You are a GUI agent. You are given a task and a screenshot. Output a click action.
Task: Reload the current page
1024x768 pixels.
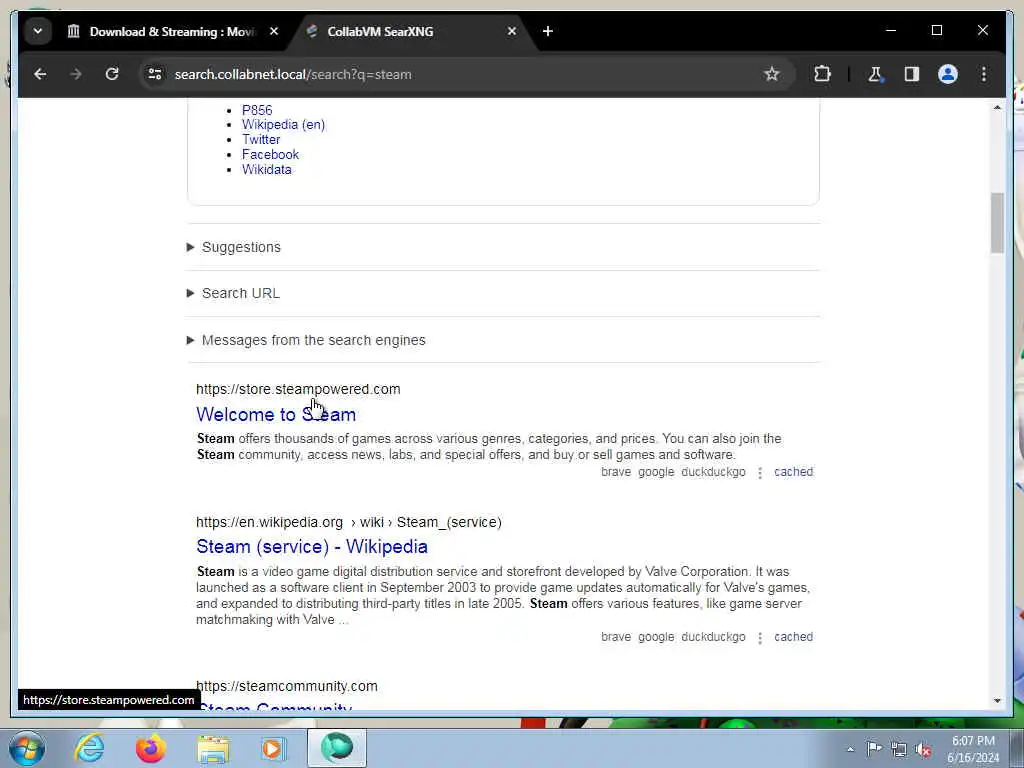pyautogui.click(x=112, y=74)
